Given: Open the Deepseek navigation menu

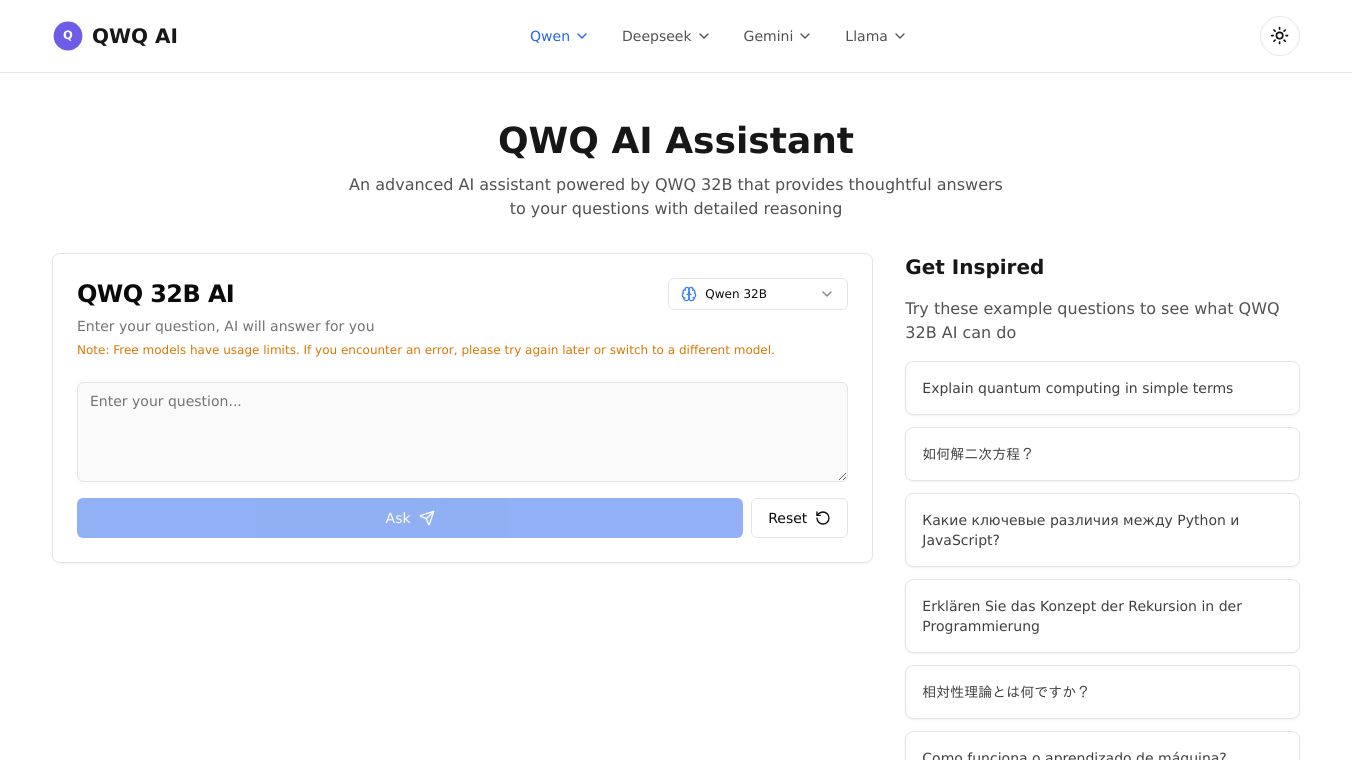Looking at the screenshot, I should coord(665,36).
